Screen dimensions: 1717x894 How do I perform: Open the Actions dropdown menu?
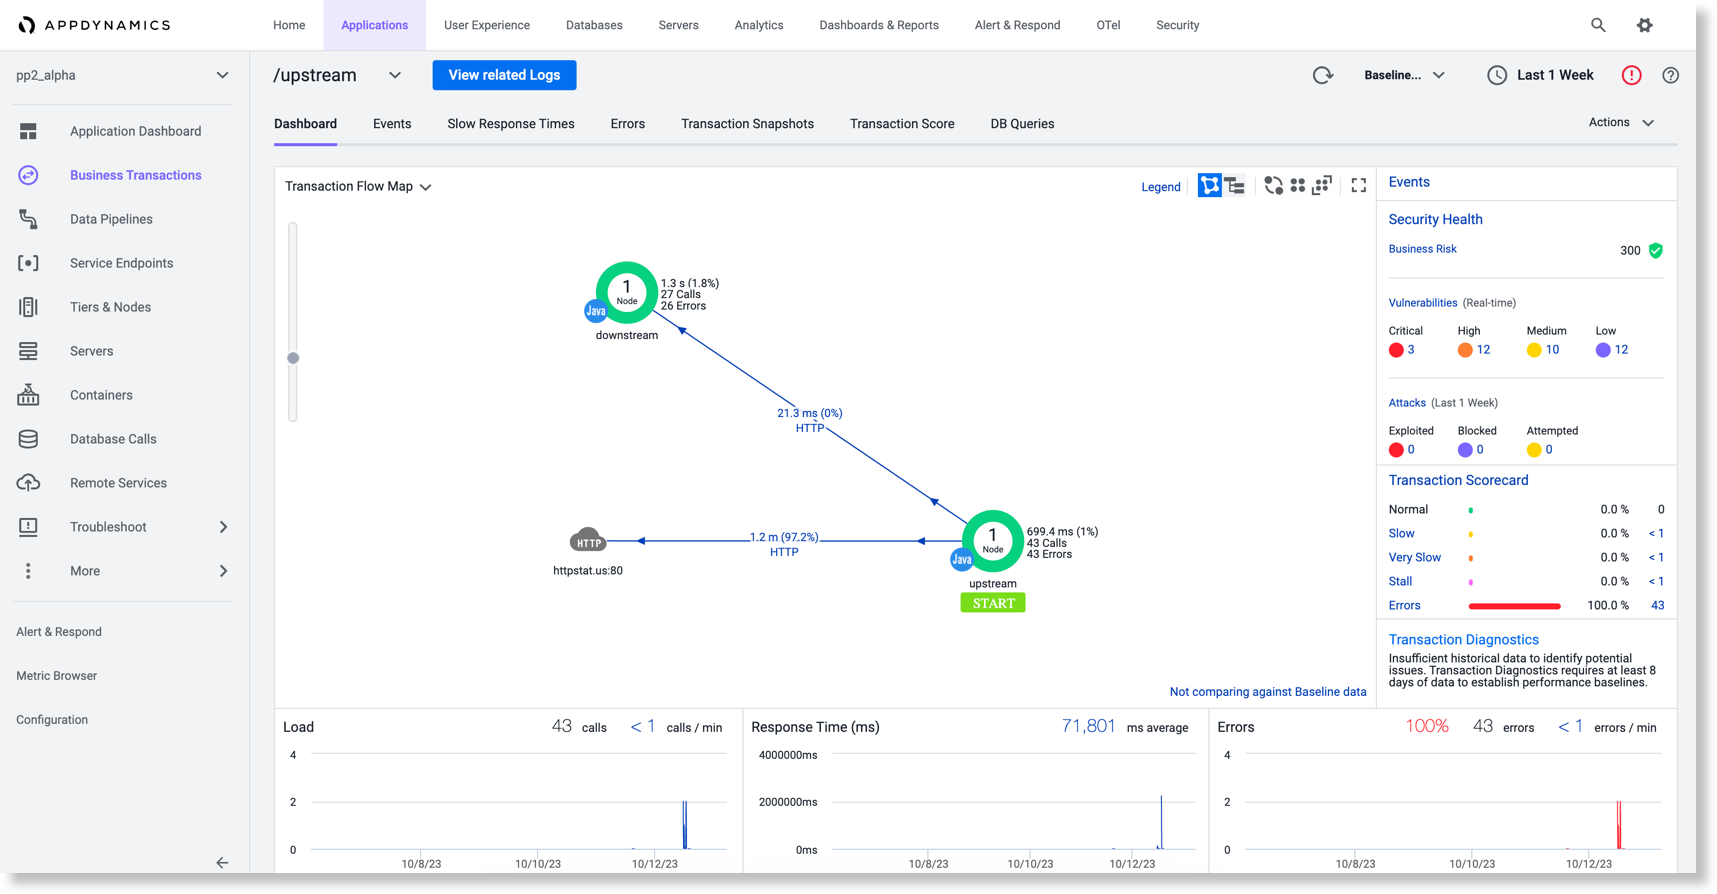[x=1621, y=123]
